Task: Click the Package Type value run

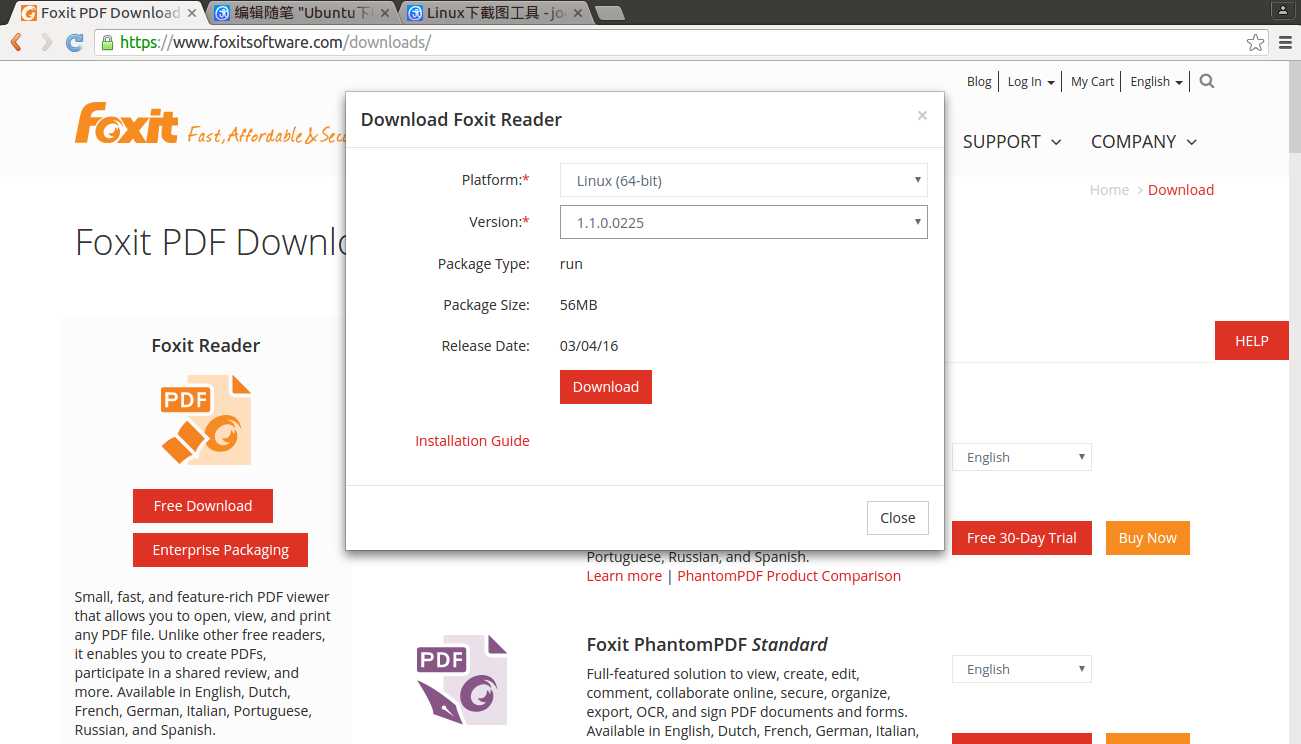Action: coord(571,264)
